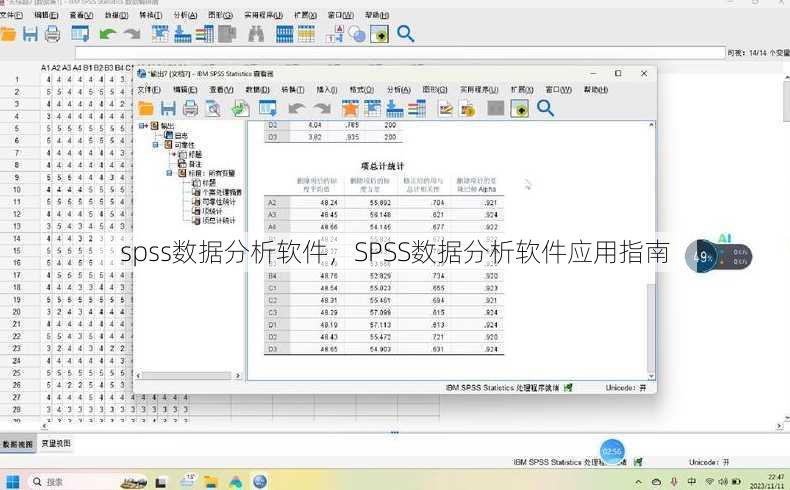
Task: Collapse the 可靠性 node in outline tree
Action: point(156,145)
